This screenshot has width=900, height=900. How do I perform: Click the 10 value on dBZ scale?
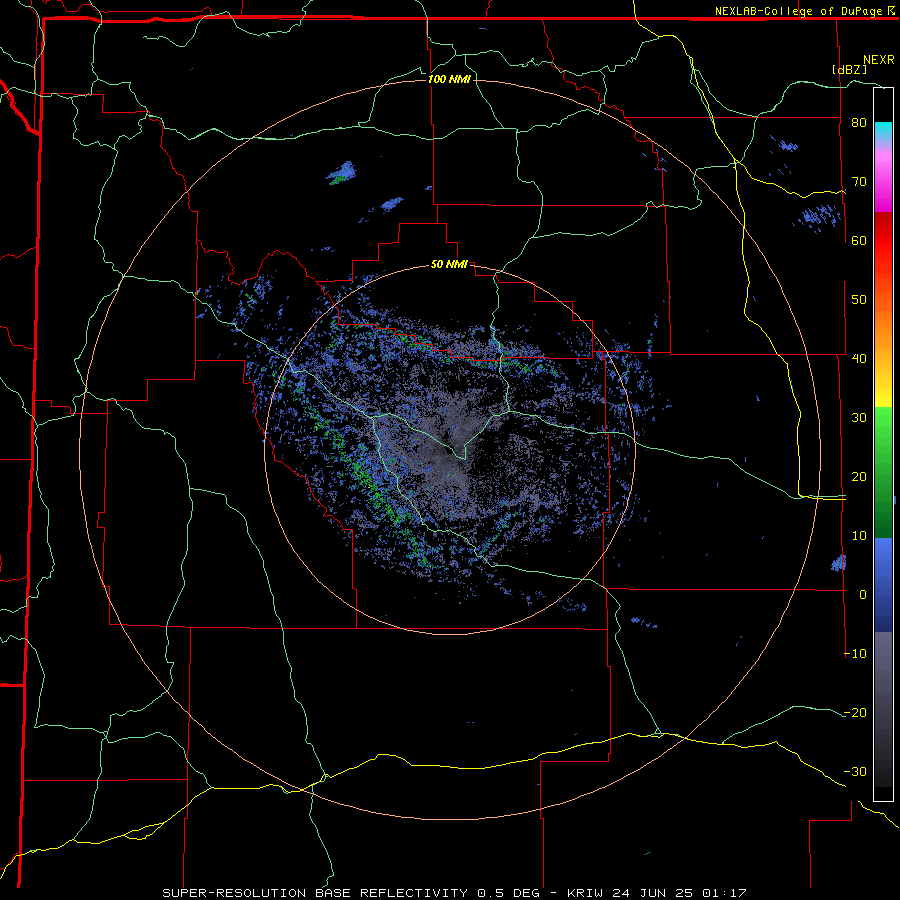[859, 536]
